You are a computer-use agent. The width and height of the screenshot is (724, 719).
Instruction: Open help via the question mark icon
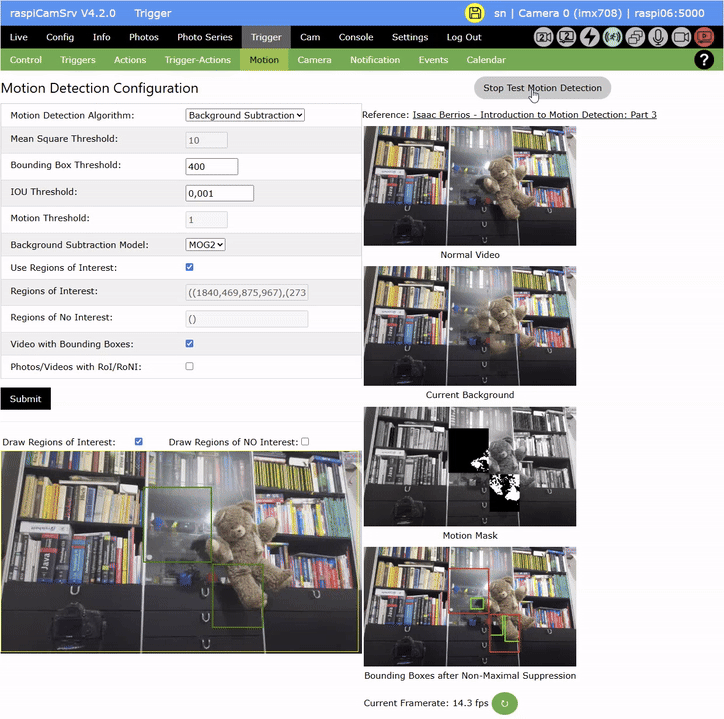click(703, 60)
